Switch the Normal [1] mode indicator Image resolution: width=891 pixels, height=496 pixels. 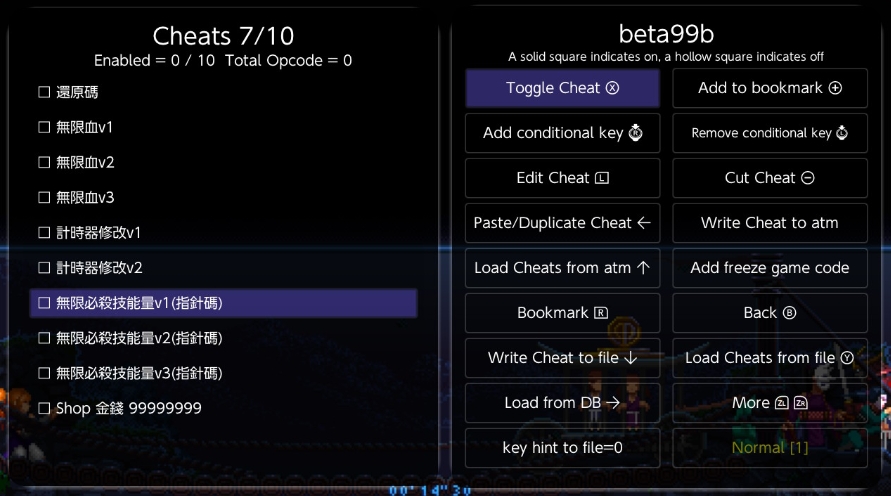[x=769, y=448]
